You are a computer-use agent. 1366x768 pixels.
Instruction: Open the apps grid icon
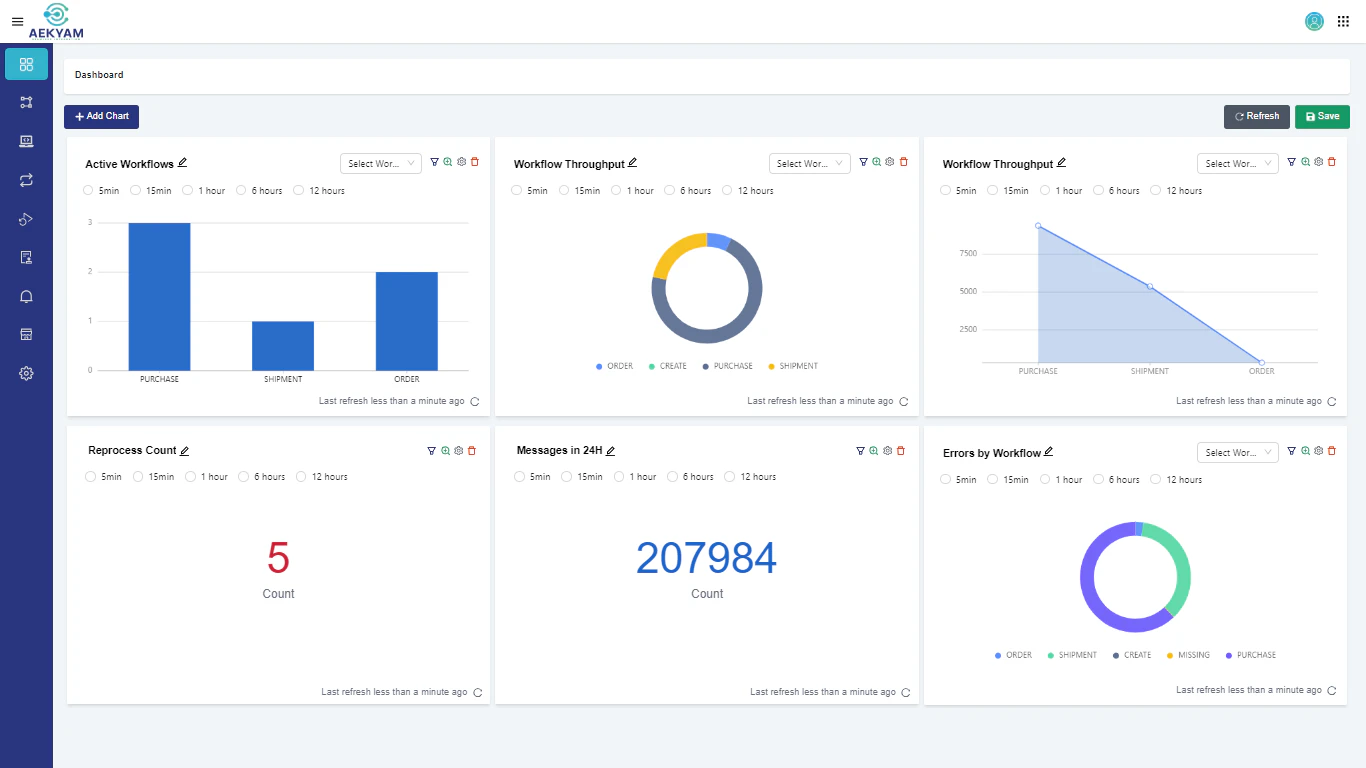point(1343,21)
